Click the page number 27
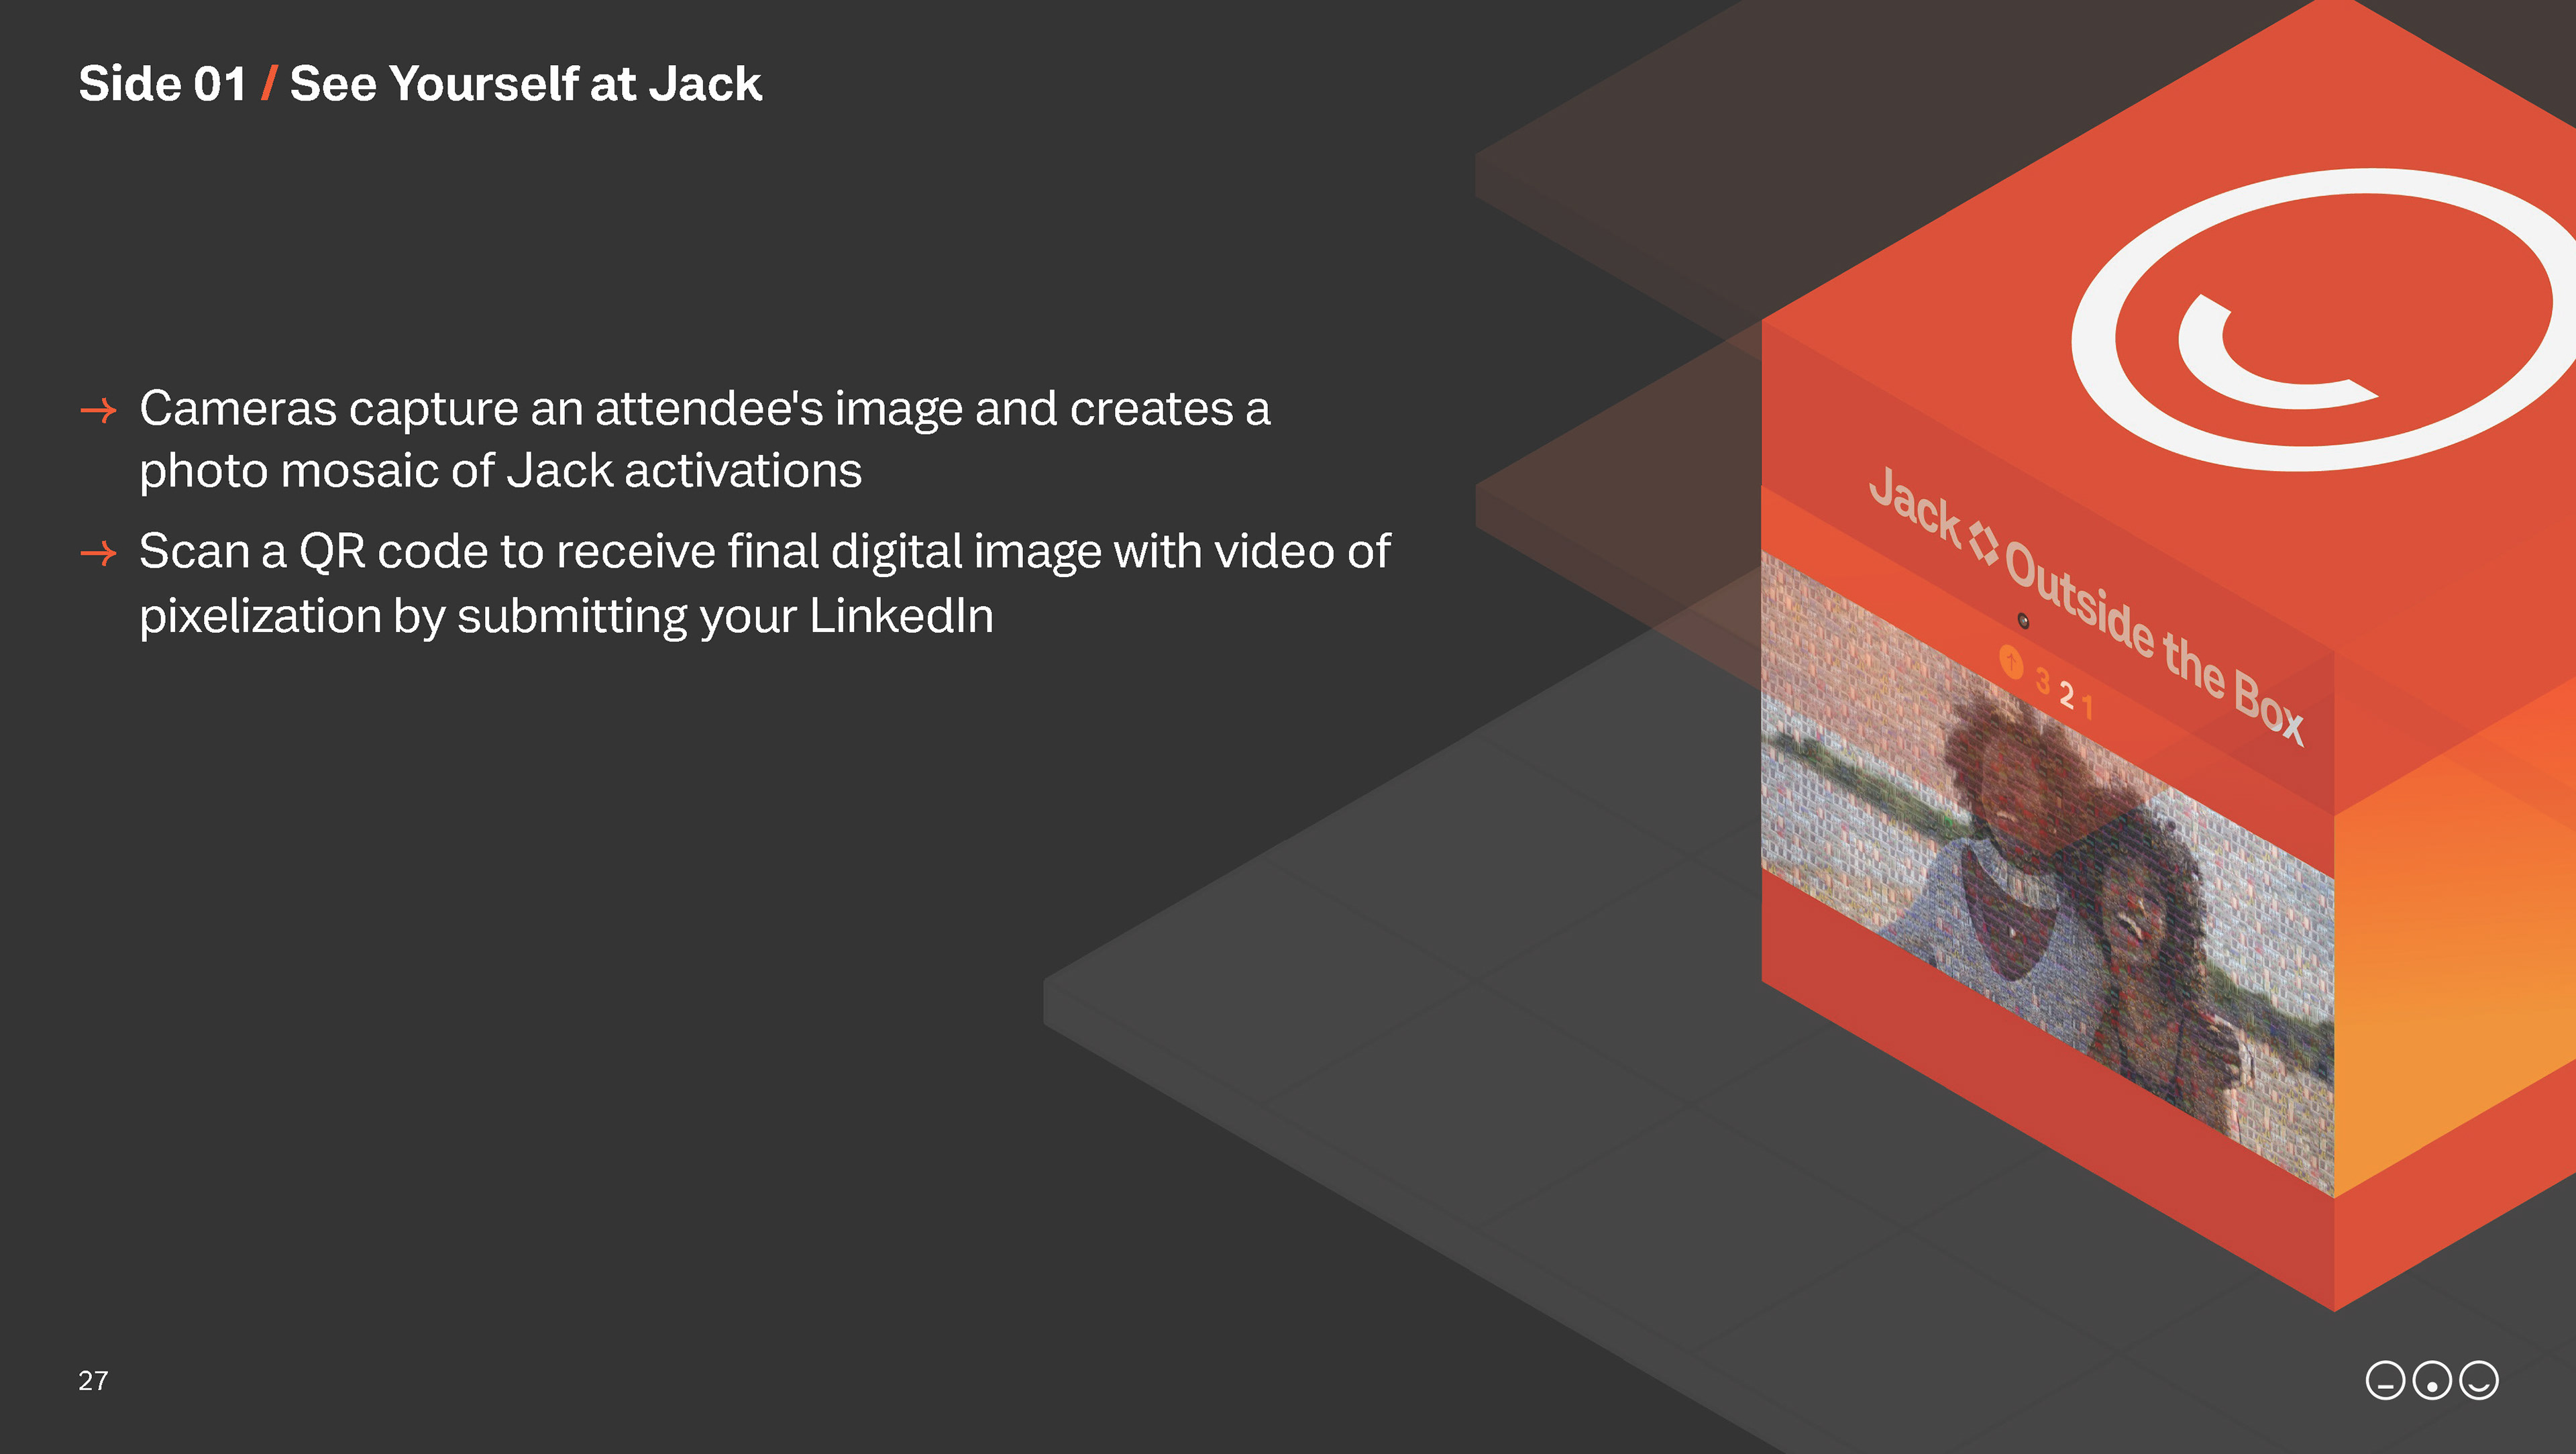 (93, 1381)
